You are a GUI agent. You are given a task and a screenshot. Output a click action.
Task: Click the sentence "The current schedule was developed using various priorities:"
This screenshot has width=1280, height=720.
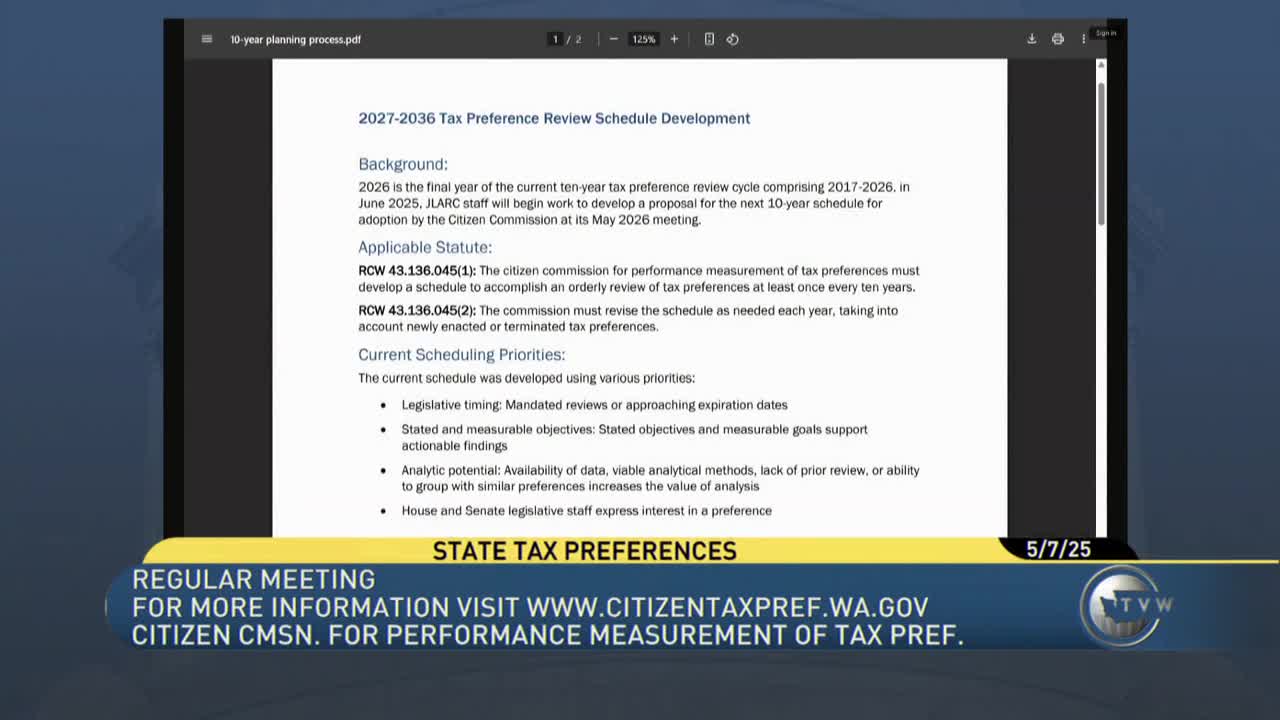pos(526,378)
